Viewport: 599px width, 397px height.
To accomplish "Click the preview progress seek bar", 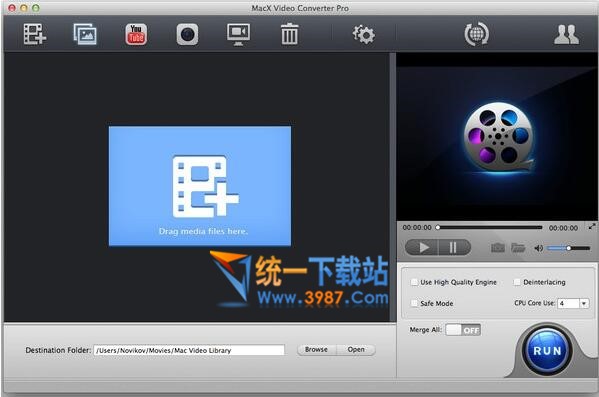I will pos(490,227).
